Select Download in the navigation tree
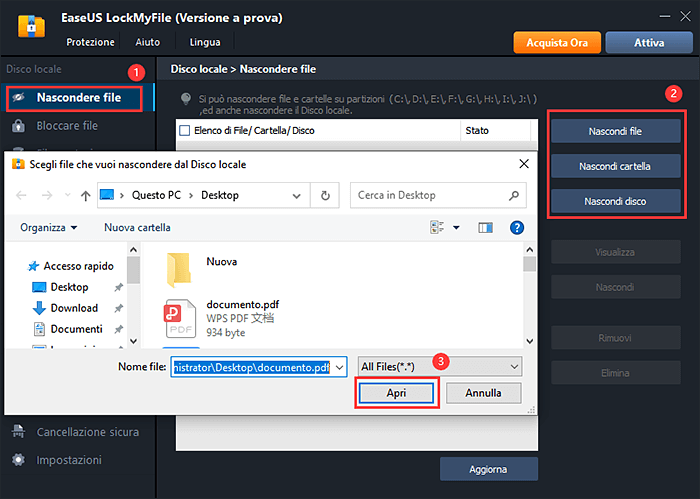The height and width of the screenshot is (499, 700). [x=66, y=308]
